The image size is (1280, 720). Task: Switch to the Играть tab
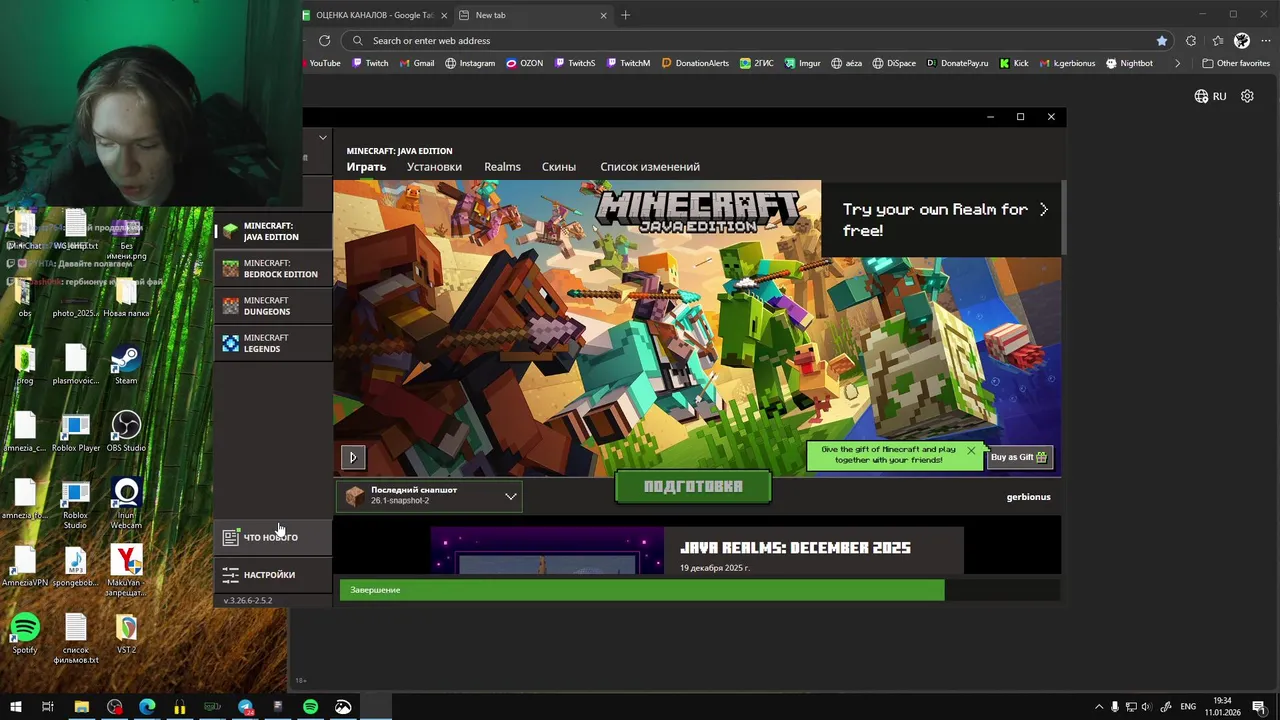[x=366, y=167]
